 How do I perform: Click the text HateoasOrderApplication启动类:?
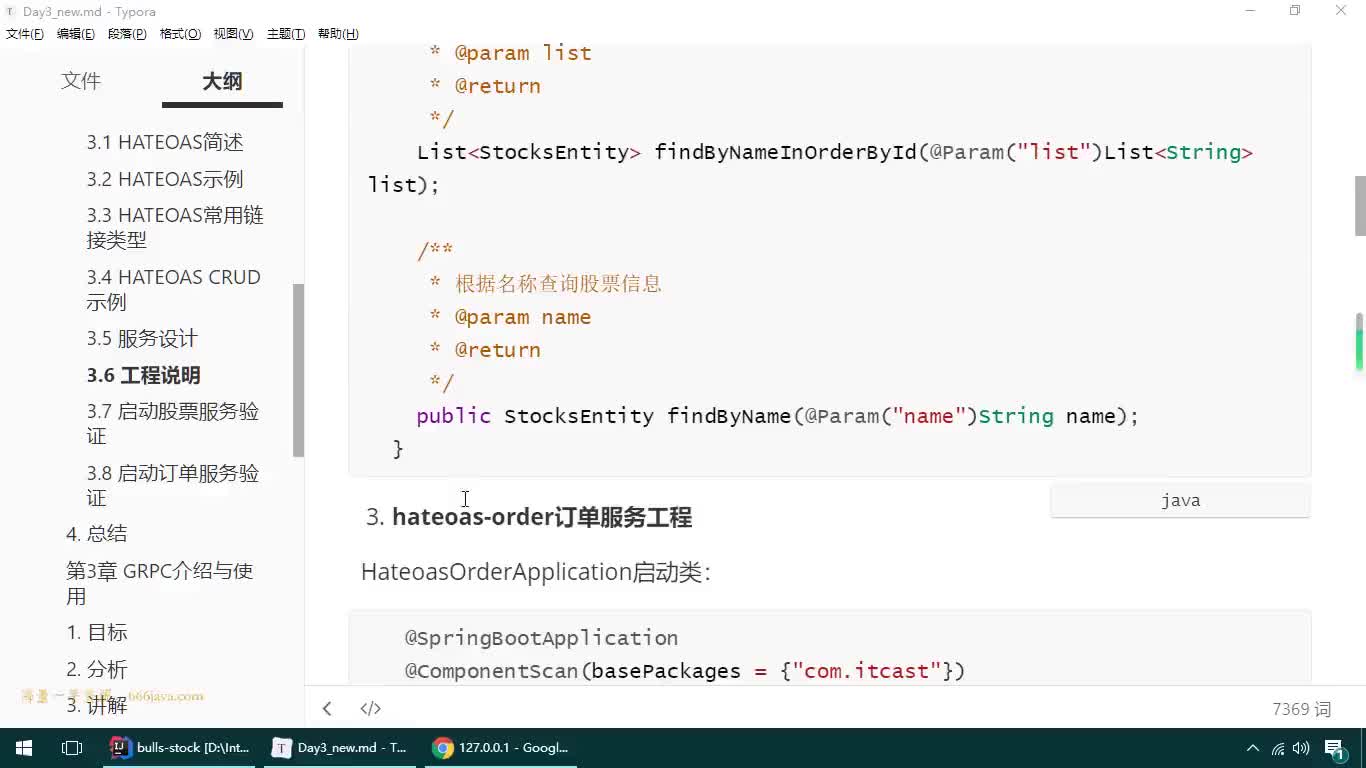tap(536, 572)
